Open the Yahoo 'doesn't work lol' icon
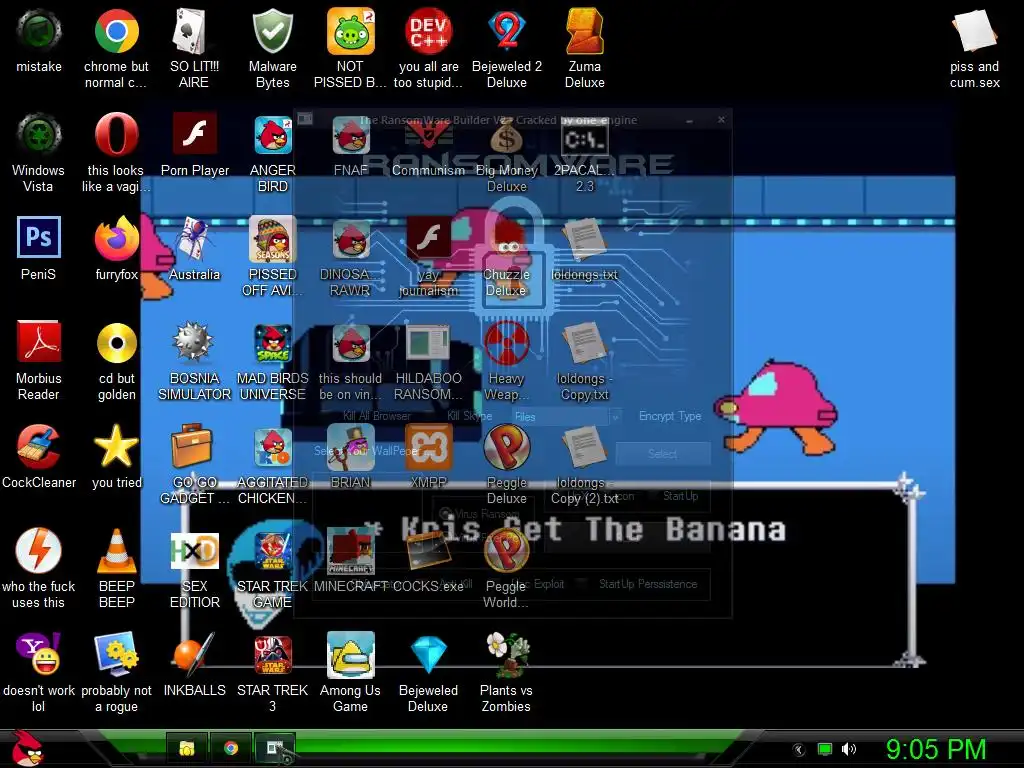The image size is (1024, 768). click(x=39, y=654)
